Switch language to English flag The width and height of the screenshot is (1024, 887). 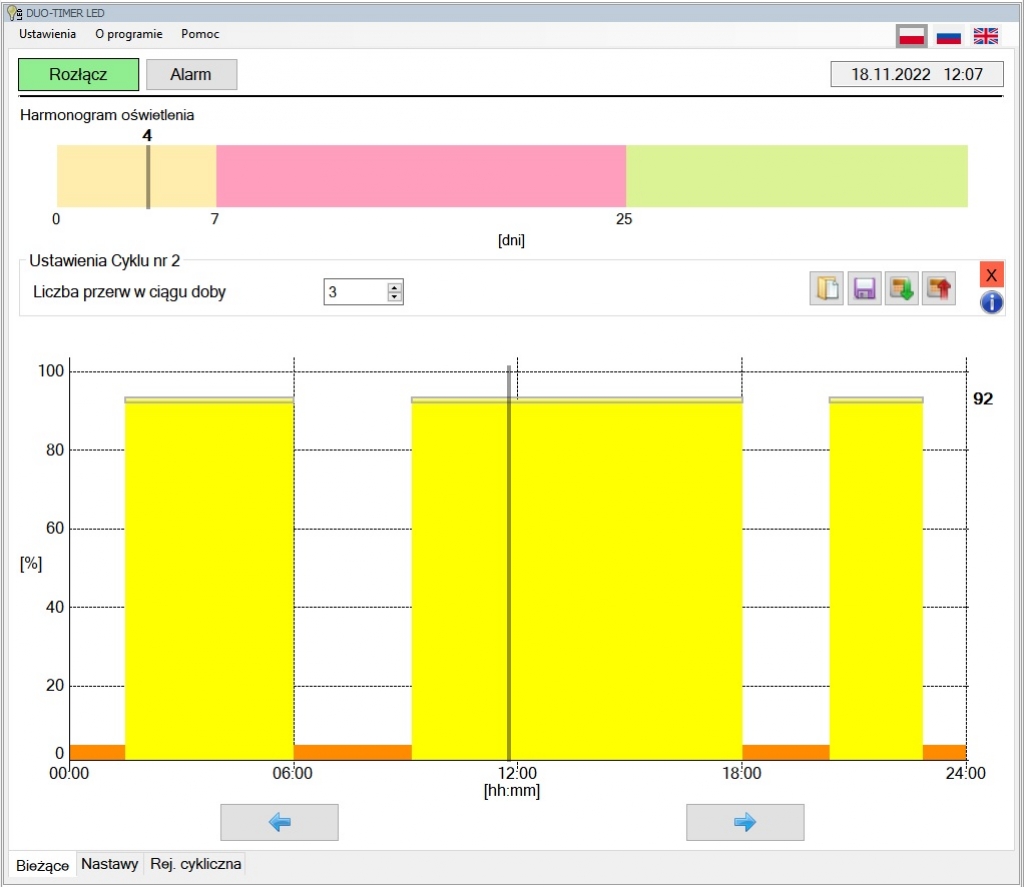[x=986, y=37]
